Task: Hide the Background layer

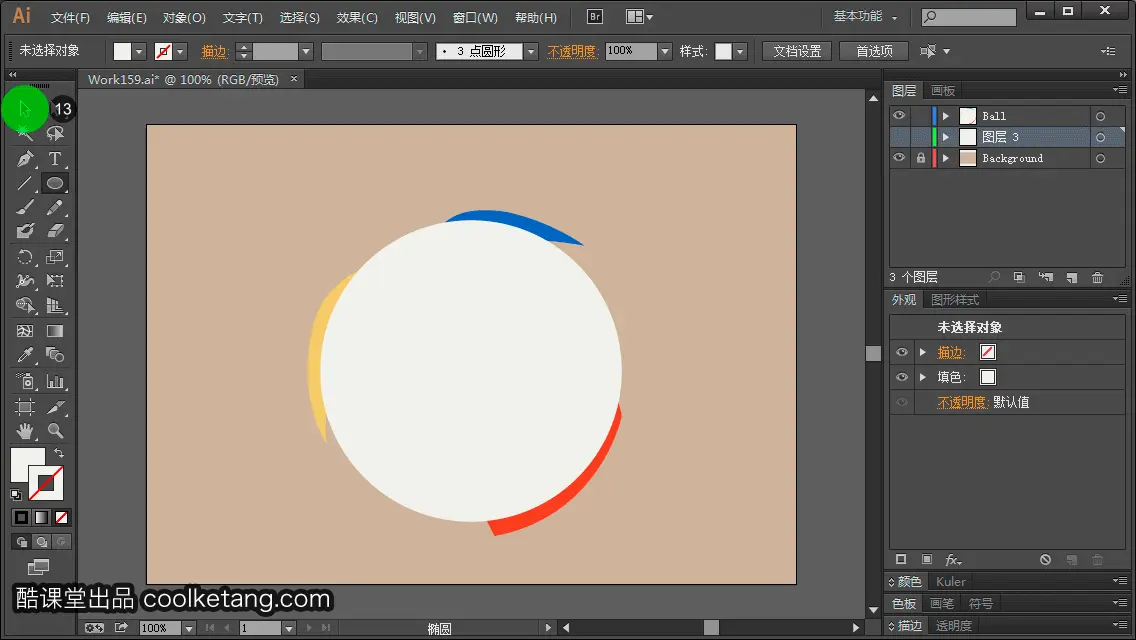Action: (899, 157)
